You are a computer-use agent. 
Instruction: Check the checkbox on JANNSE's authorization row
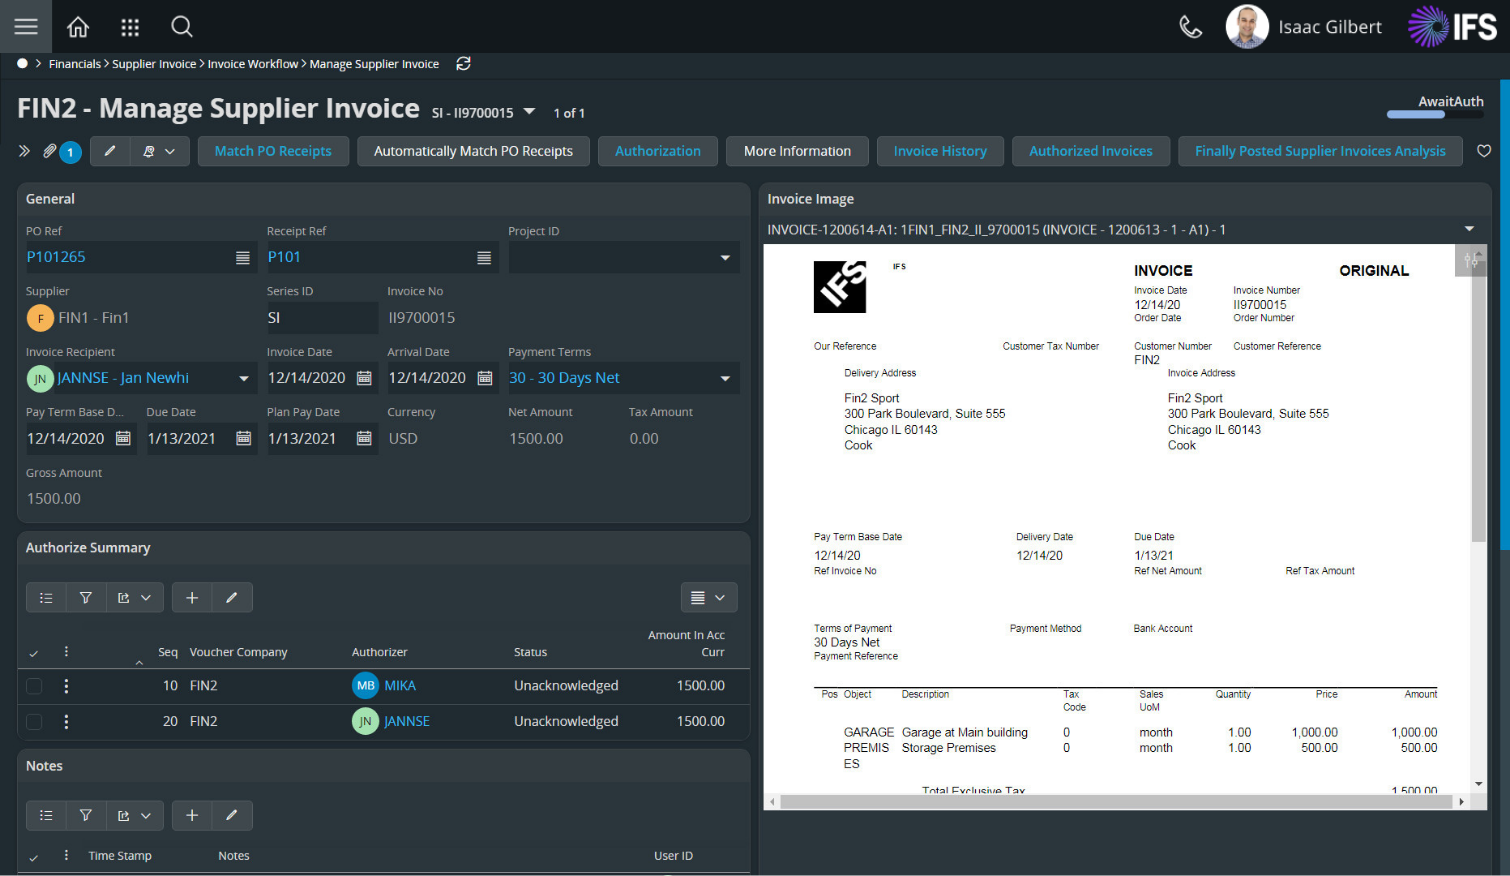(x=33, y=721)
